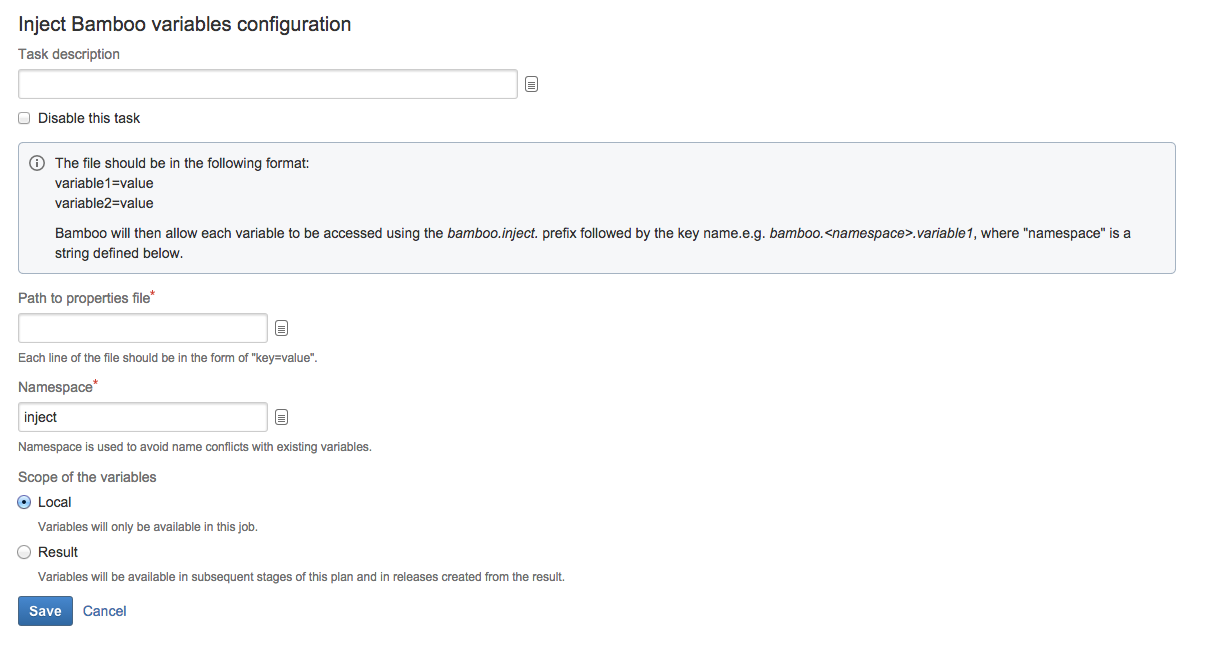Tick the Disable this task checkbox

point(24,118)
